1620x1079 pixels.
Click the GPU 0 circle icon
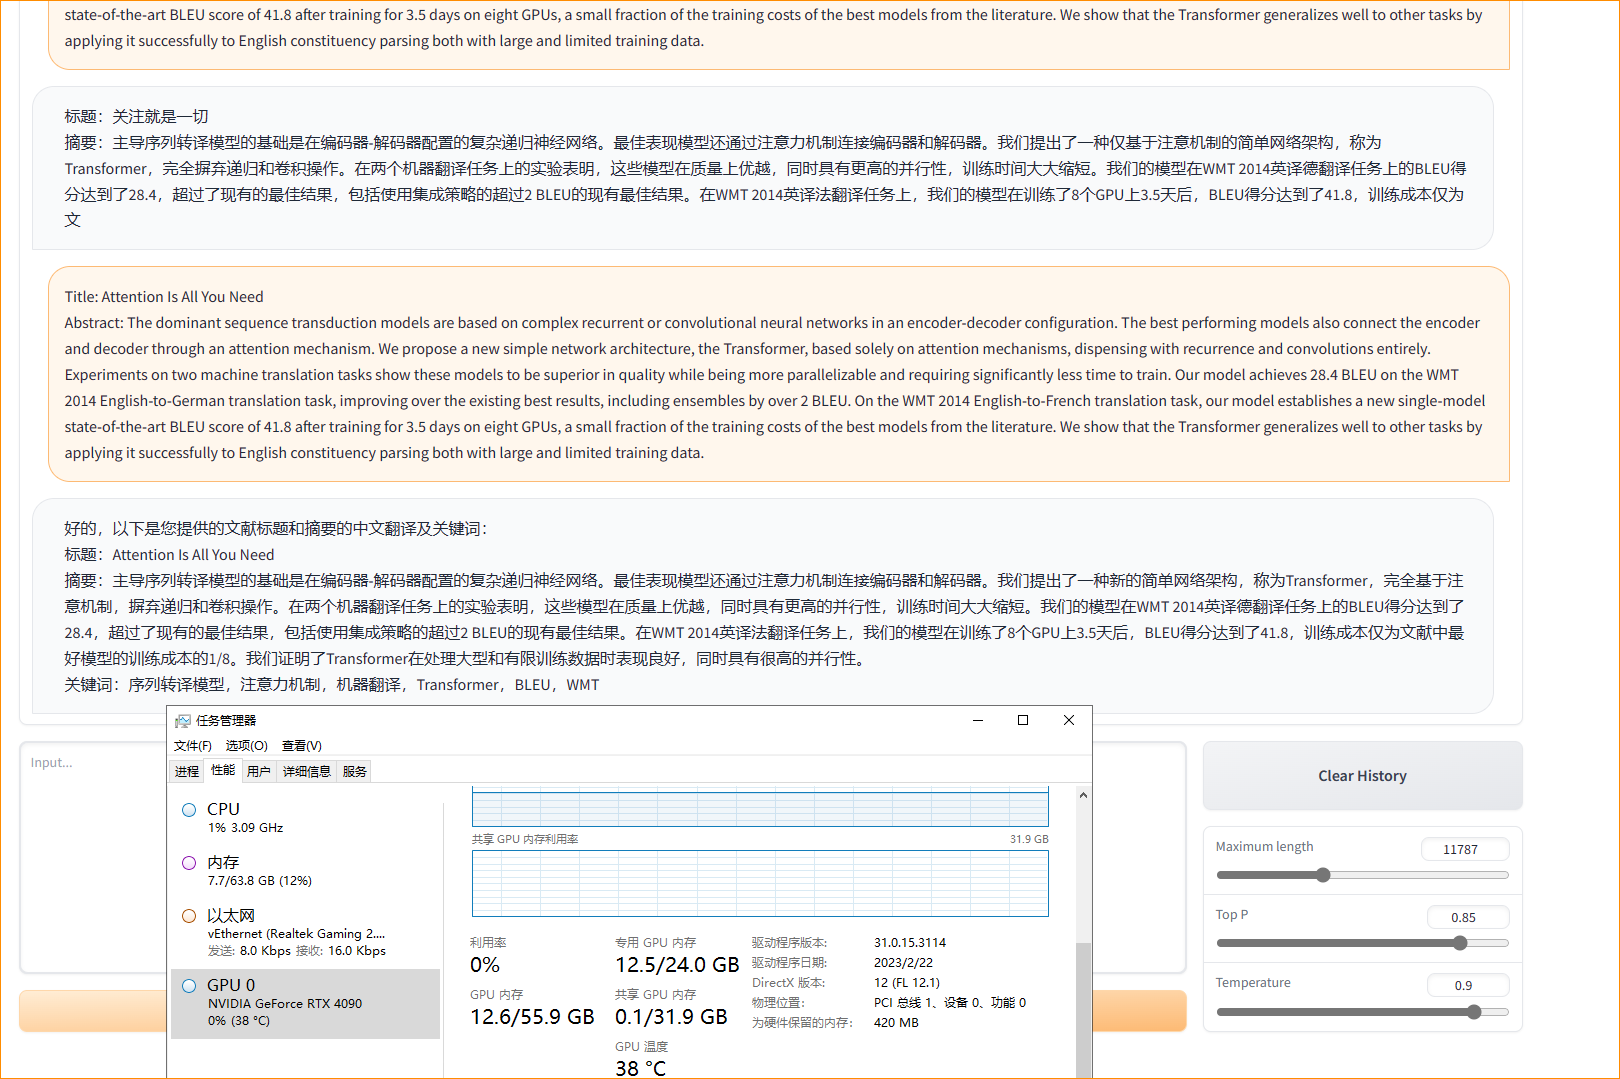(x=189, y=986)
